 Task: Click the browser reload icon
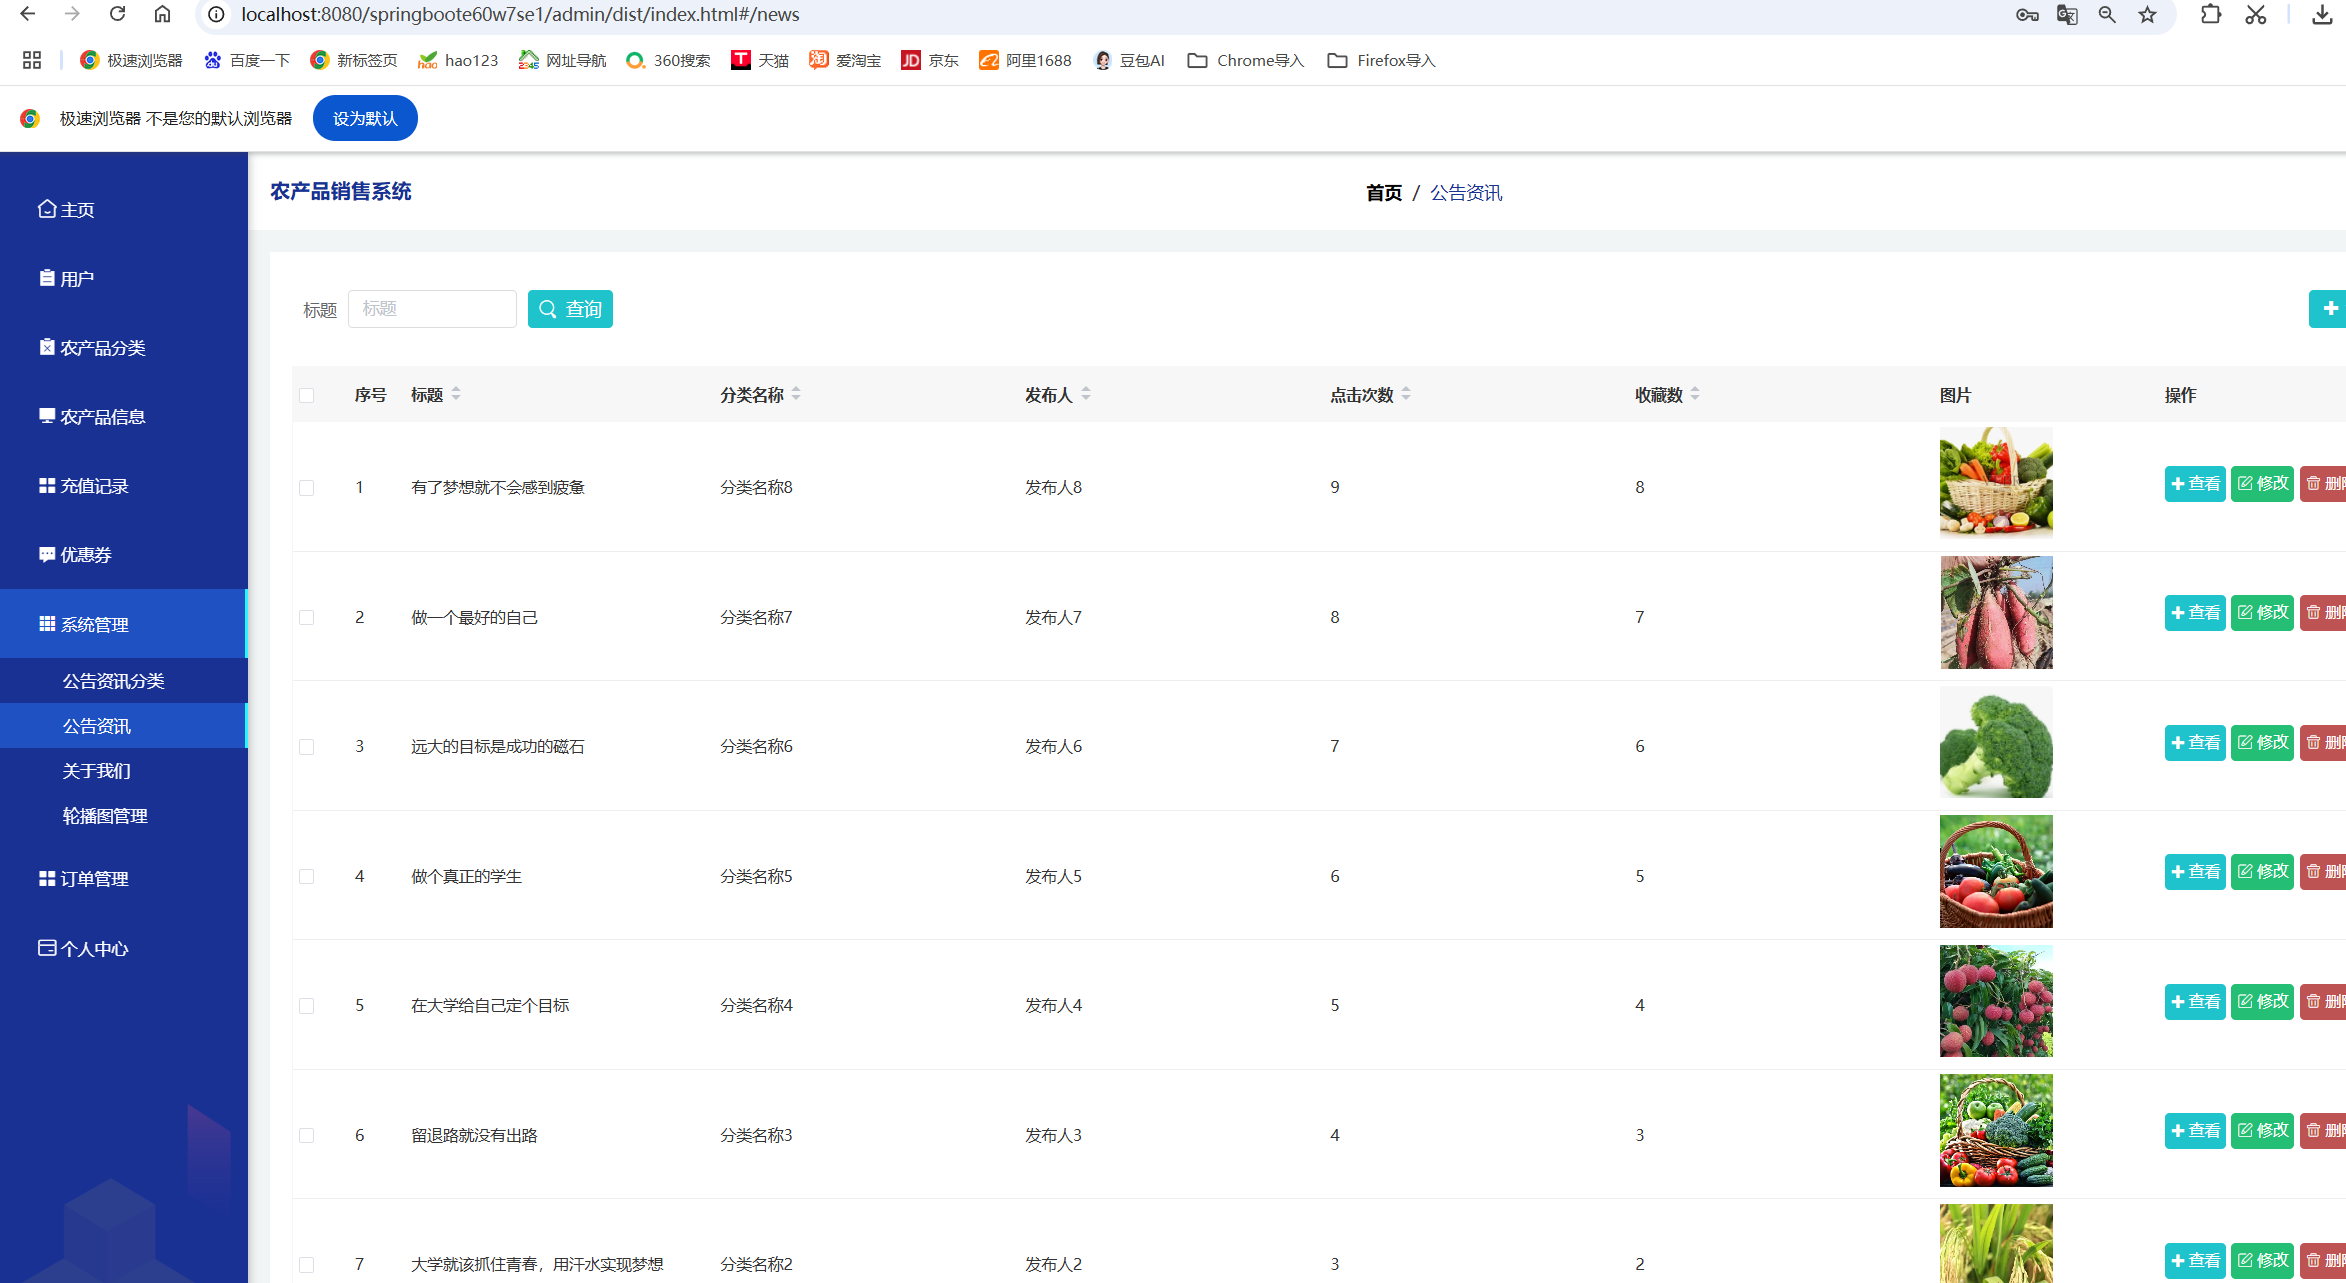click(118, 14)
